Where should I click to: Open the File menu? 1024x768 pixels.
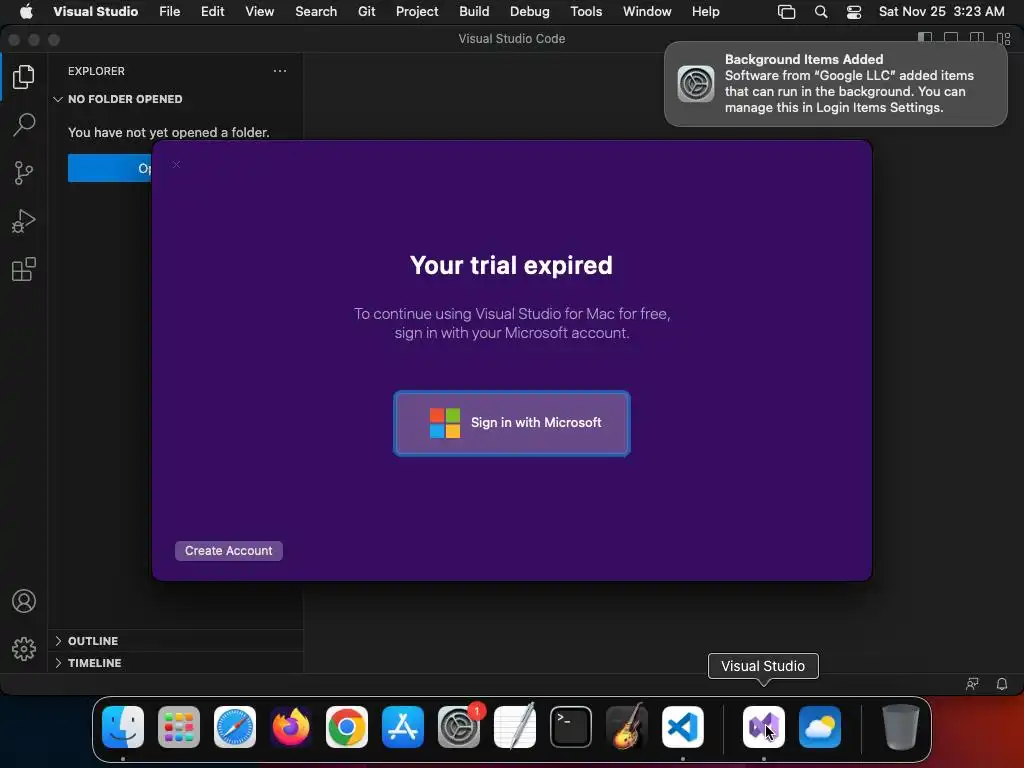pos(169,11)
